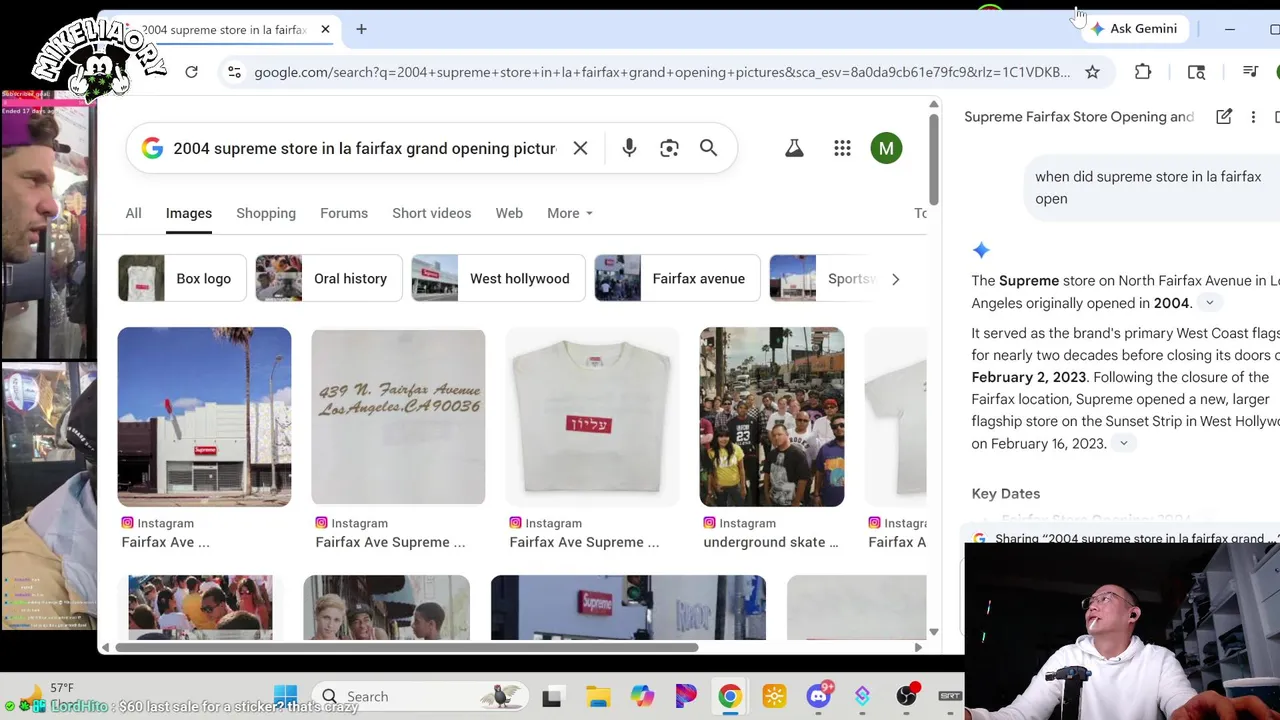Open OBS Studio from the taskbar
This screenshot has height=720, width=1280.
907,697
